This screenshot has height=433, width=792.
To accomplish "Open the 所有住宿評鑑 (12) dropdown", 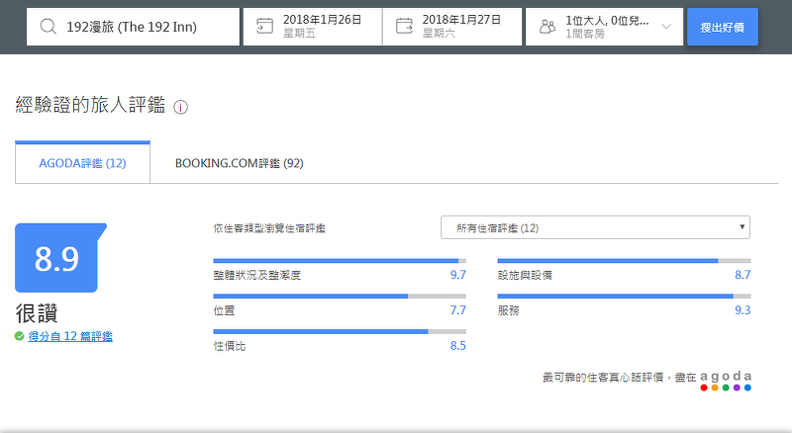I will (595, 227).
